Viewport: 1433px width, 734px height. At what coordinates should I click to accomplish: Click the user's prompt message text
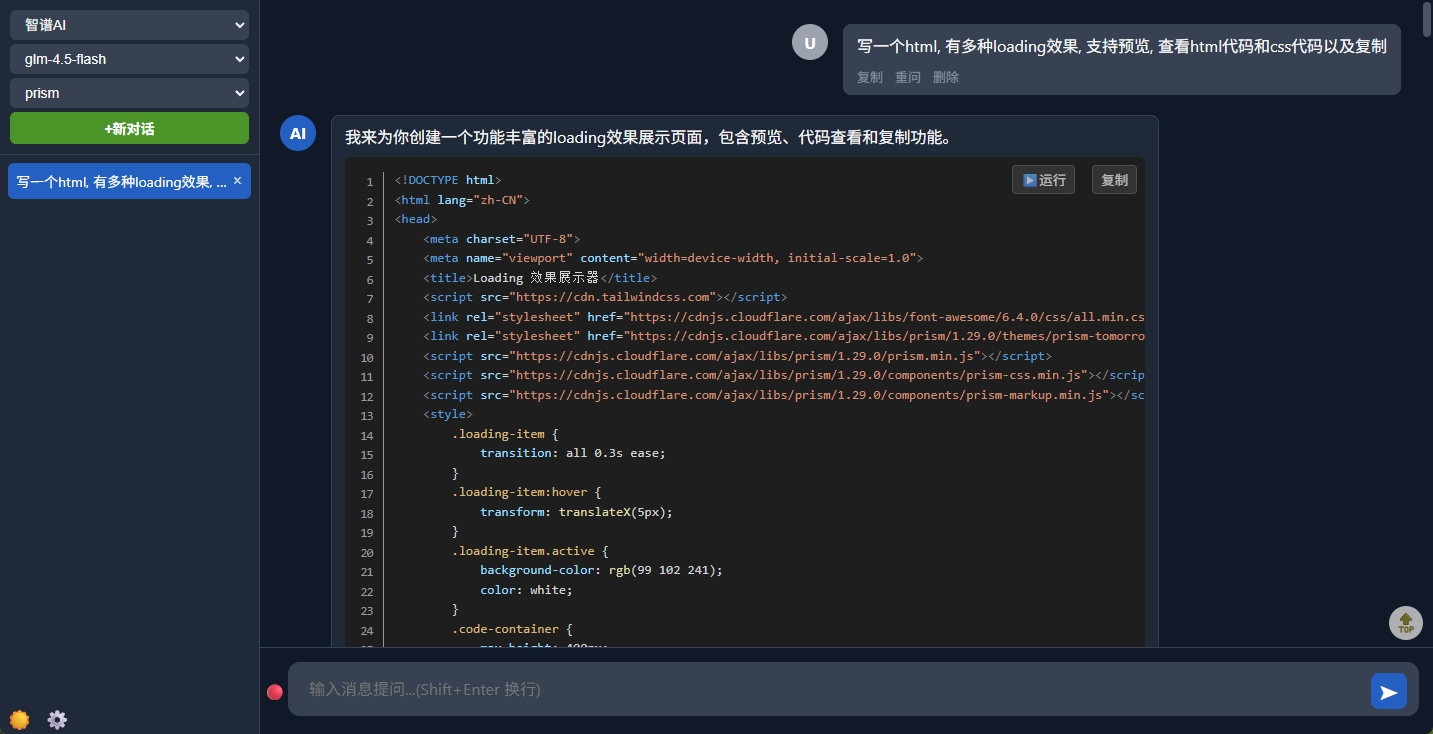1121,45
